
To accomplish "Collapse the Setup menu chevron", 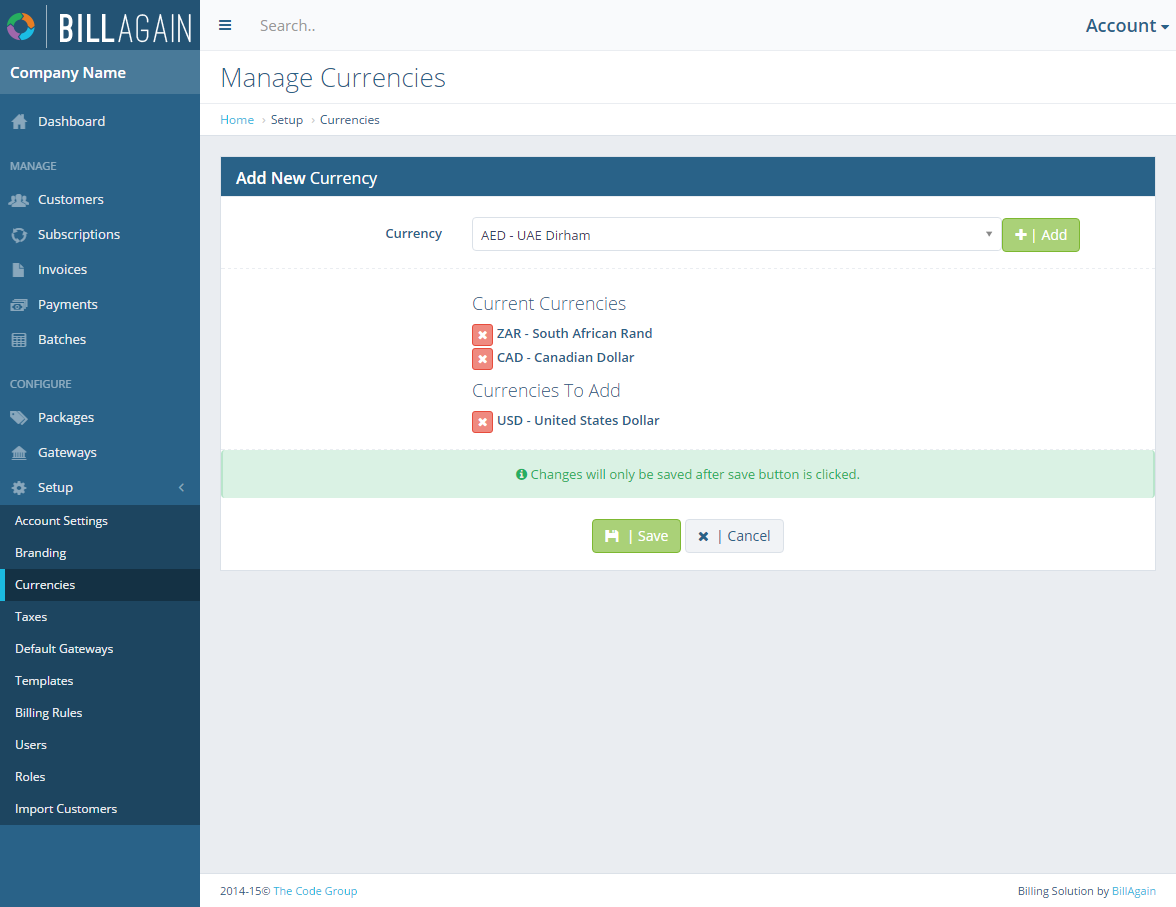I will pos(182,488).
